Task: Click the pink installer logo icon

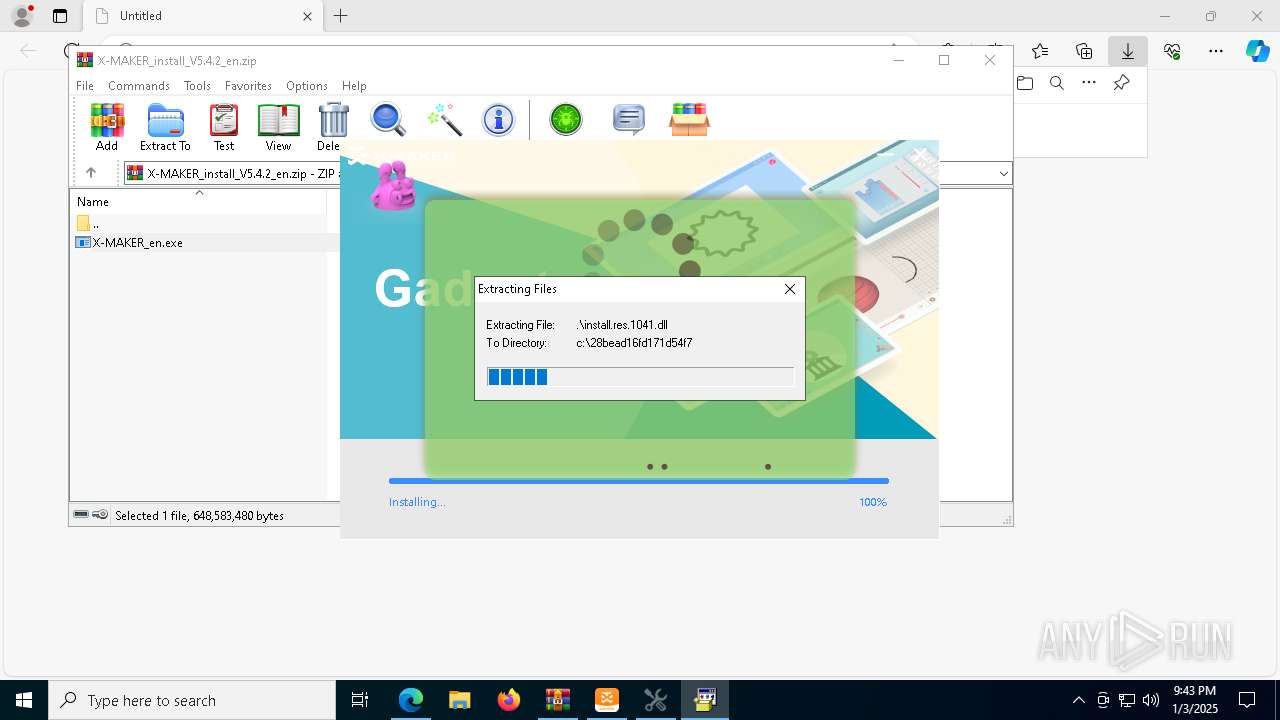Action: [x=393, y=186]
